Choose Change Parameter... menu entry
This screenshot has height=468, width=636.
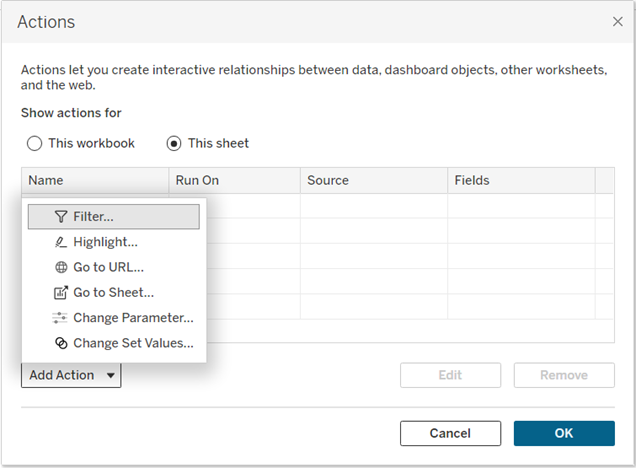114,318
